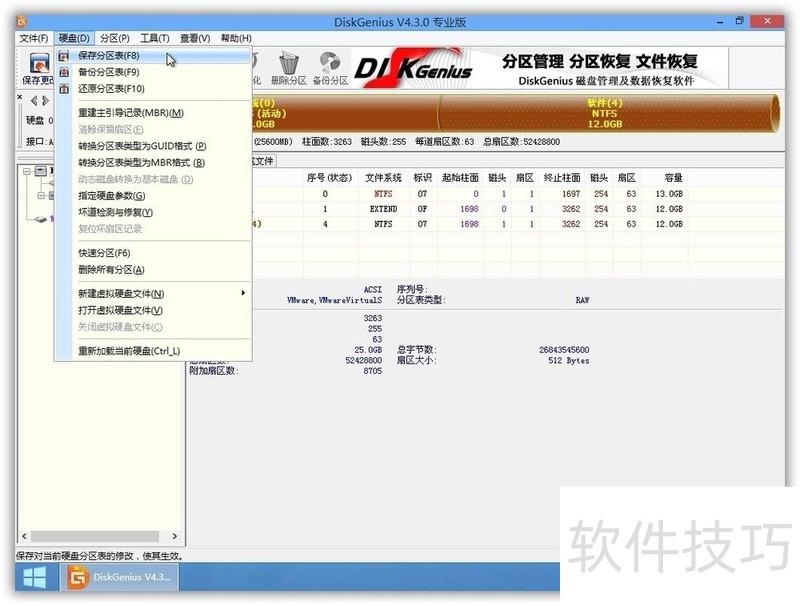The image size is (800, 606).
Task: Choose 转换分区表类型为GUID格式
Action: 153,146
